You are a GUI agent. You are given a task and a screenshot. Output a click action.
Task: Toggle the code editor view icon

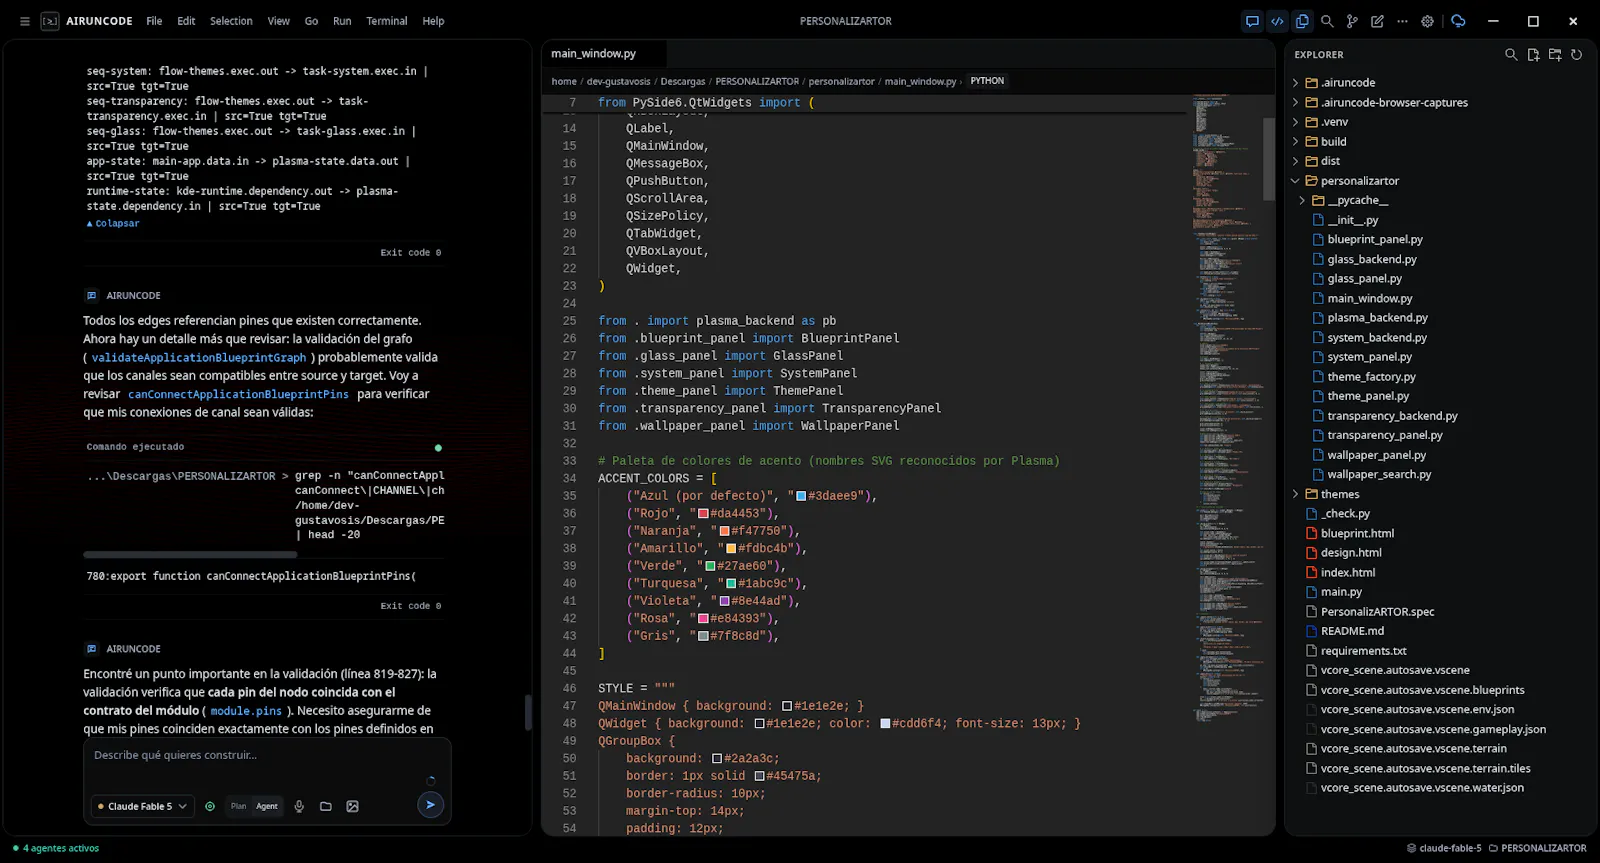(1277, 21)
